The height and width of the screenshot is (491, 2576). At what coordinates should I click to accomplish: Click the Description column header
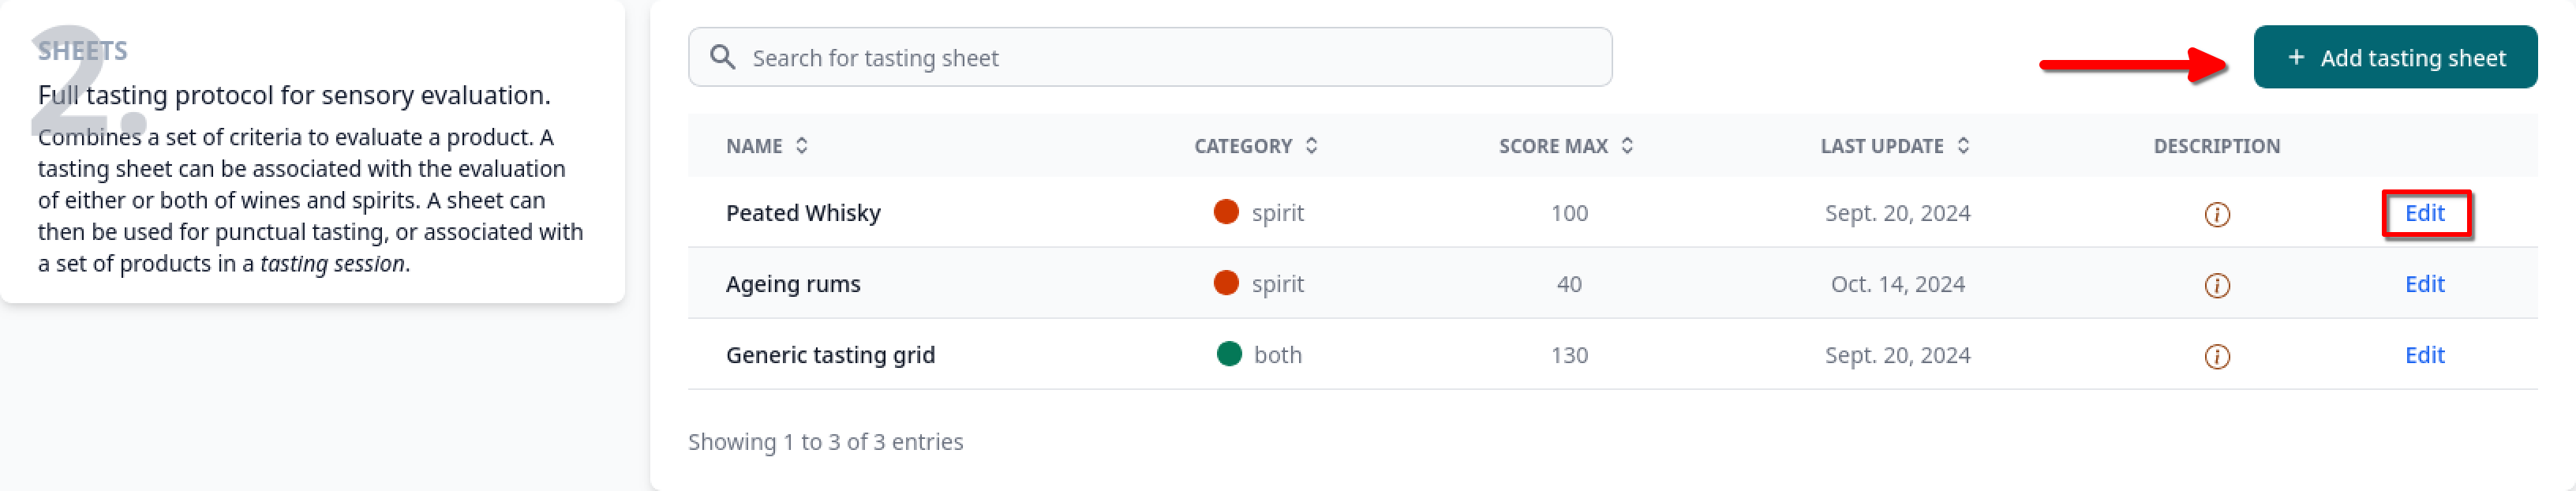(x=2216, y=146)
